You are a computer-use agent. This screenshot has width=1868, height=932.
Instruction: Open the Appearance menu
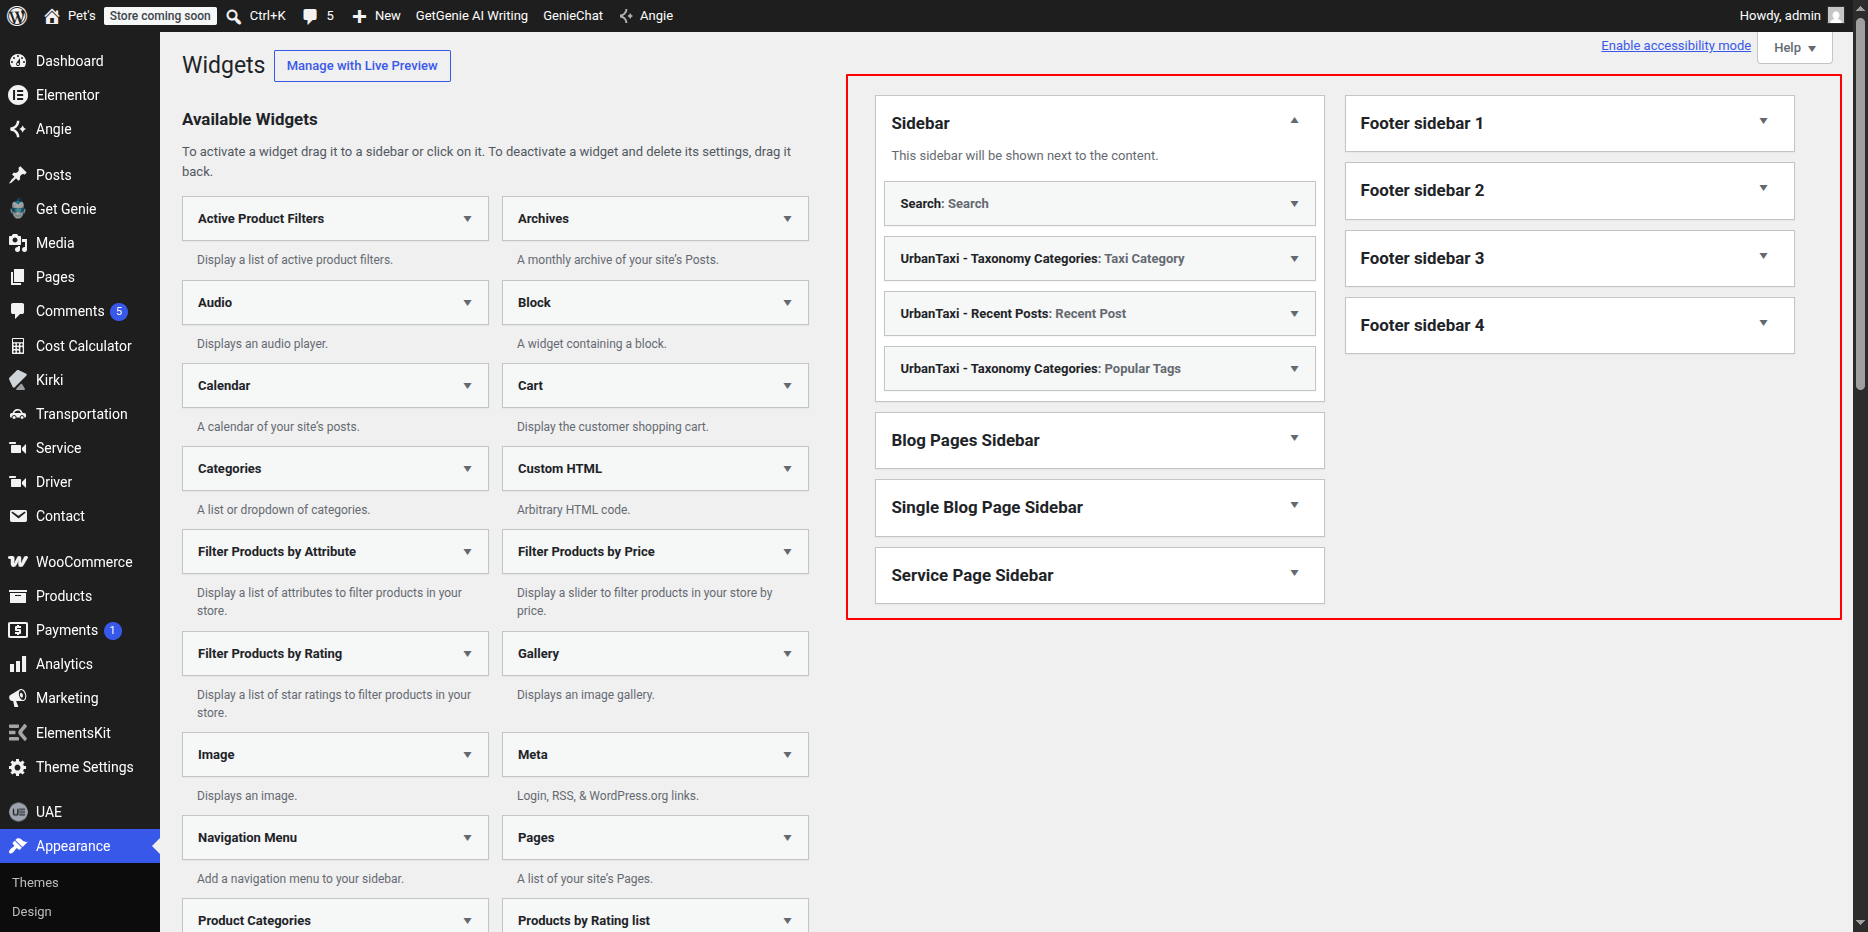pyautogui.click(x=80, y=846)
